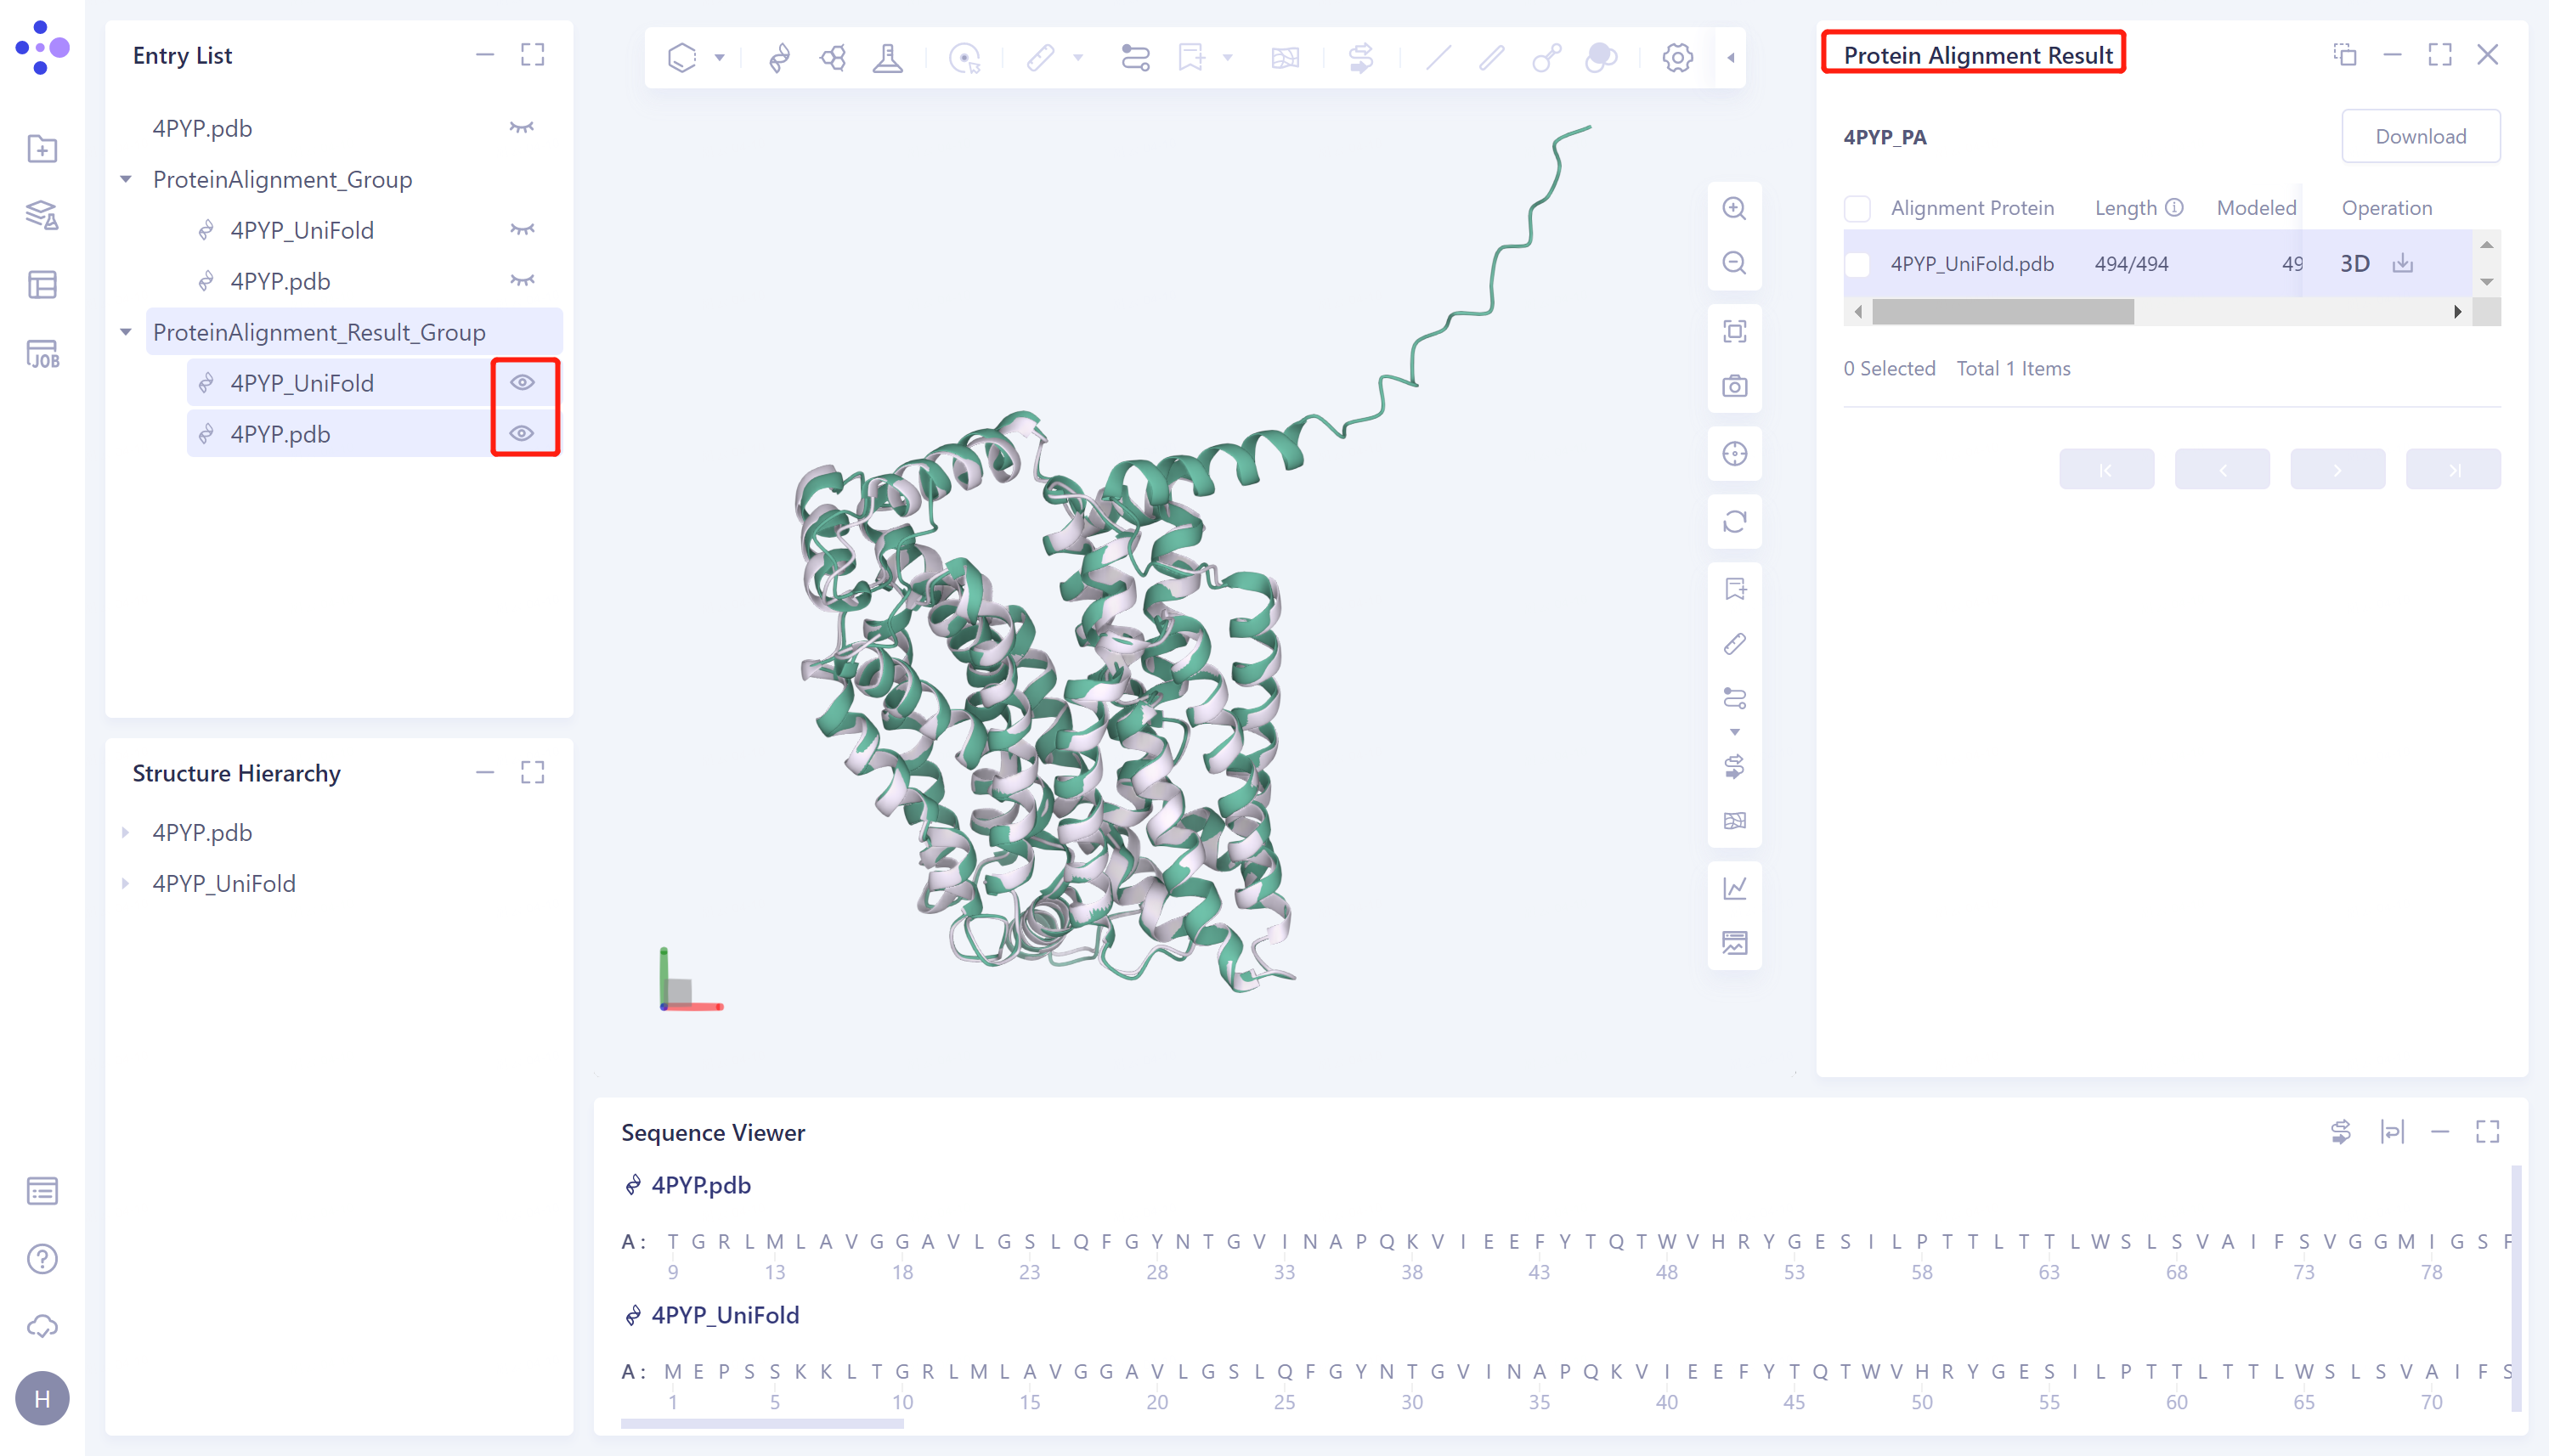Open the JOB panel in left sidebar

(42, 354)
